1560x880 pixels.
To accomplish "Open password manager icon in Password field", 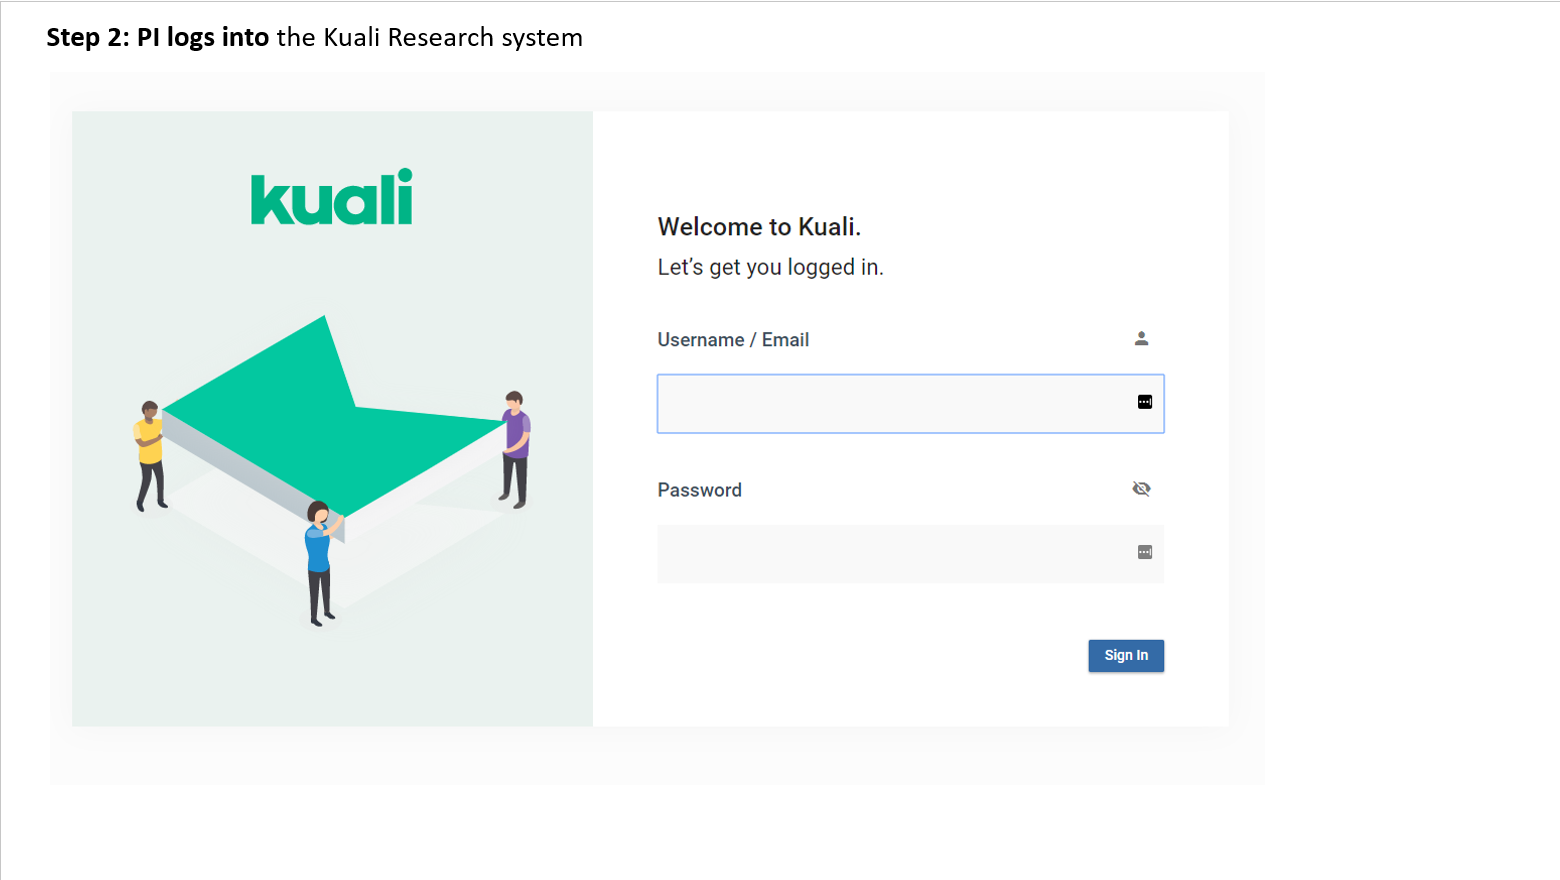I will (1145, 552).
